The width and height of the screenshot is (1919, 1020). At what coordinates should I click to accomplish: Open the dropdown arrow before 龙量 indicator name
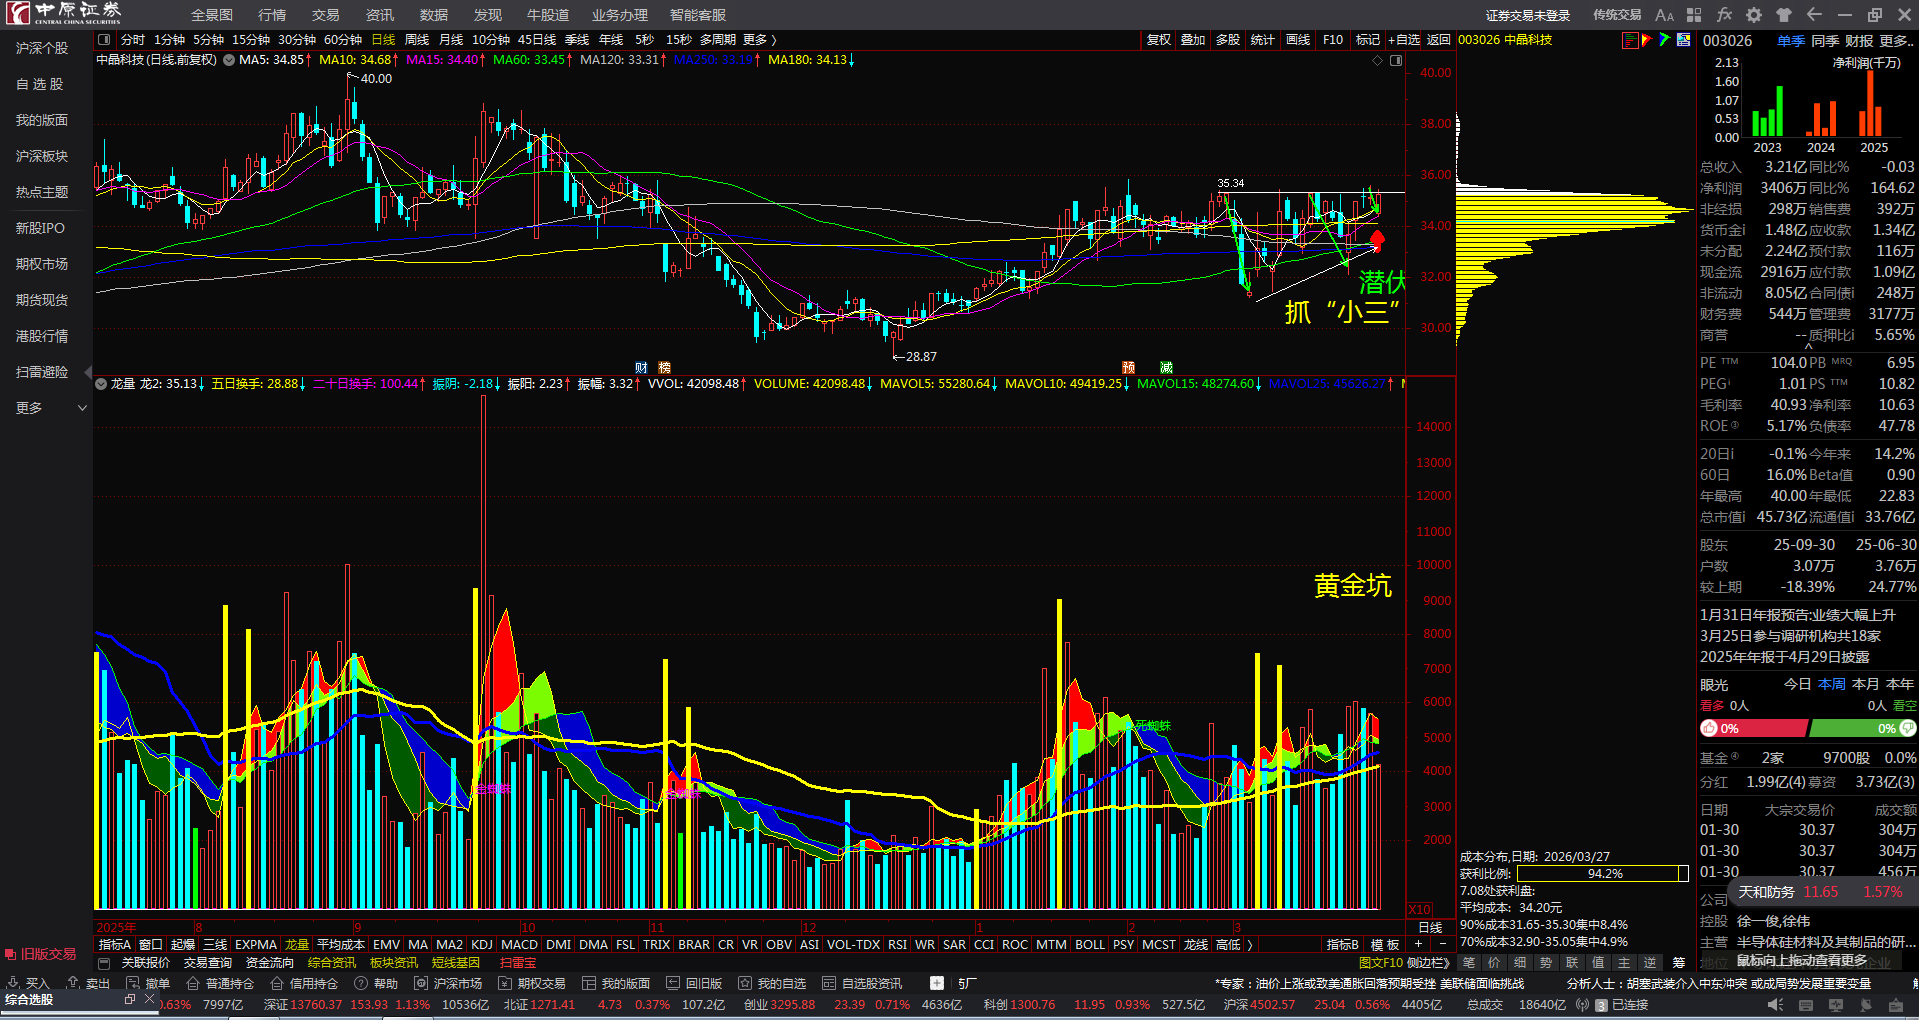(101, 384)
